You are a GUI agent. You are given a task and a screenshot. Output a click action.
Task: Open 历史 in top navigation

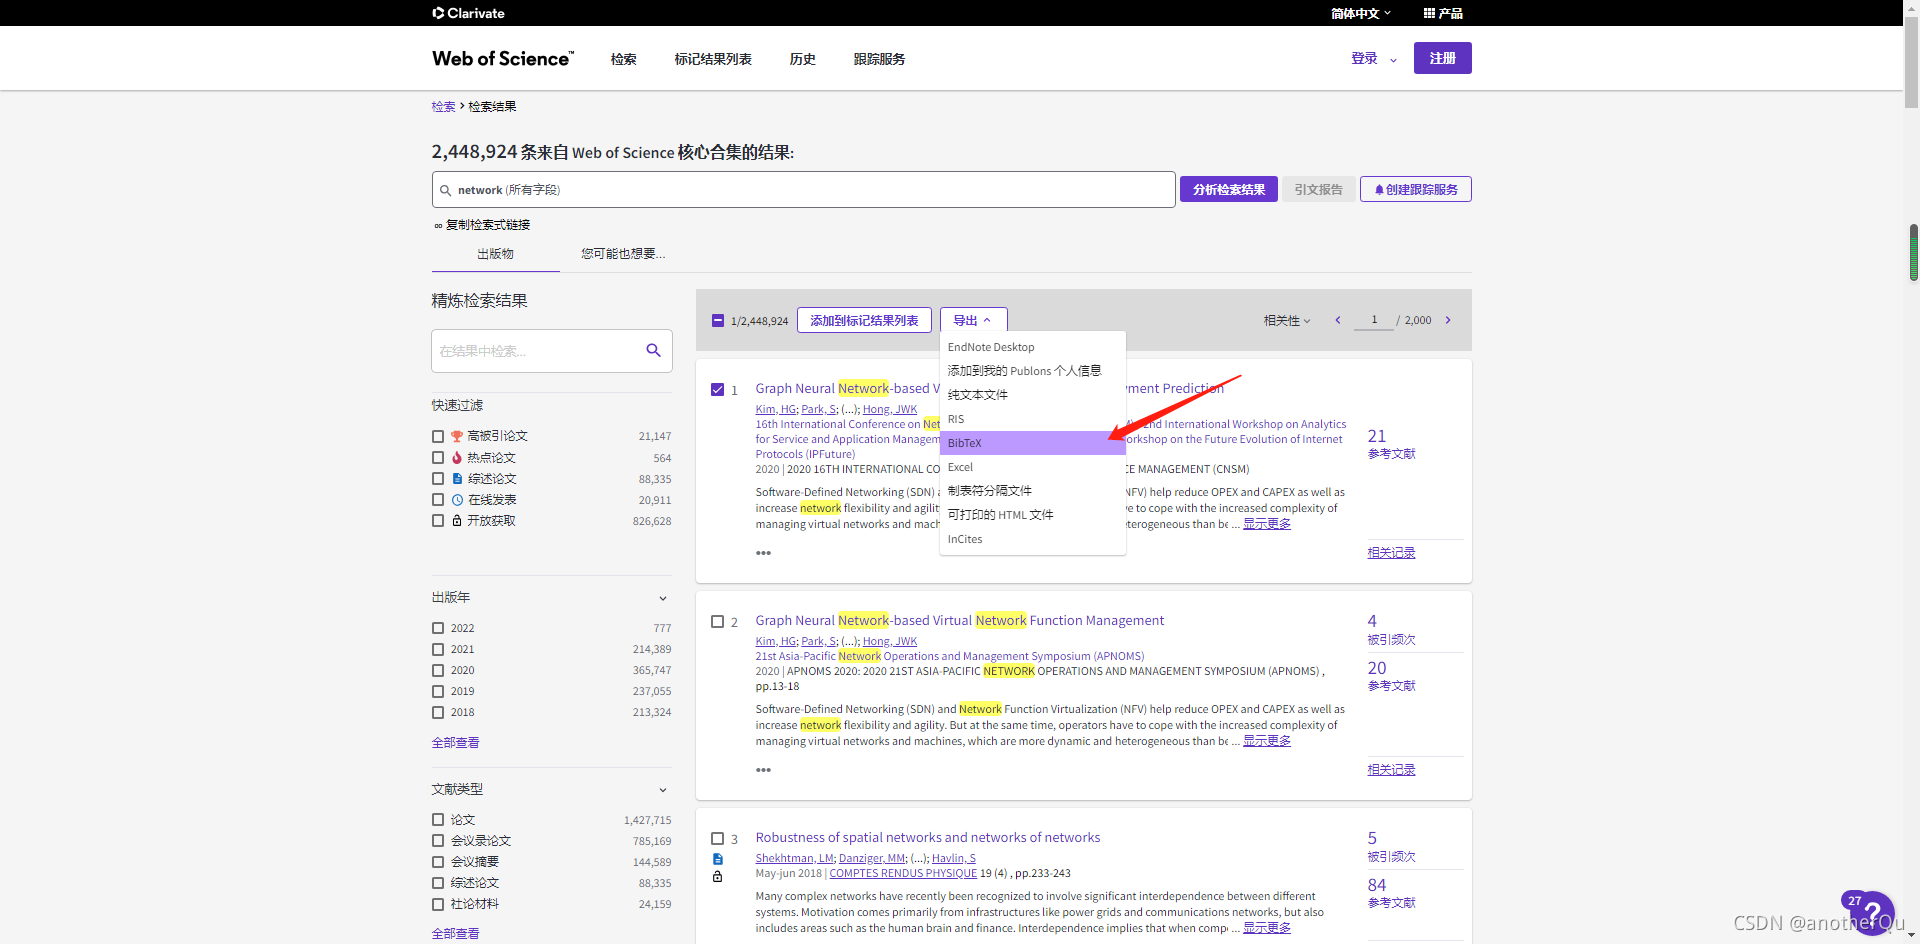(802, 59)
